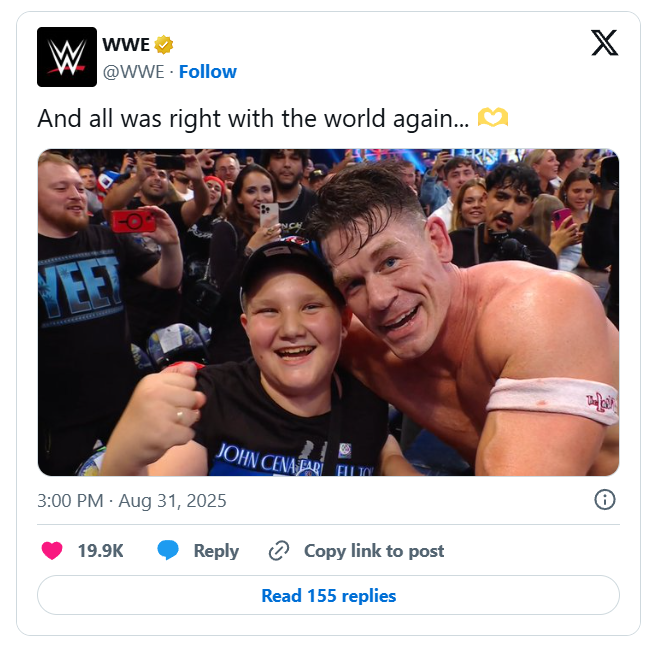Click the chain link copy icon
The height and width of the screenshot is (647, 652).
279,550
